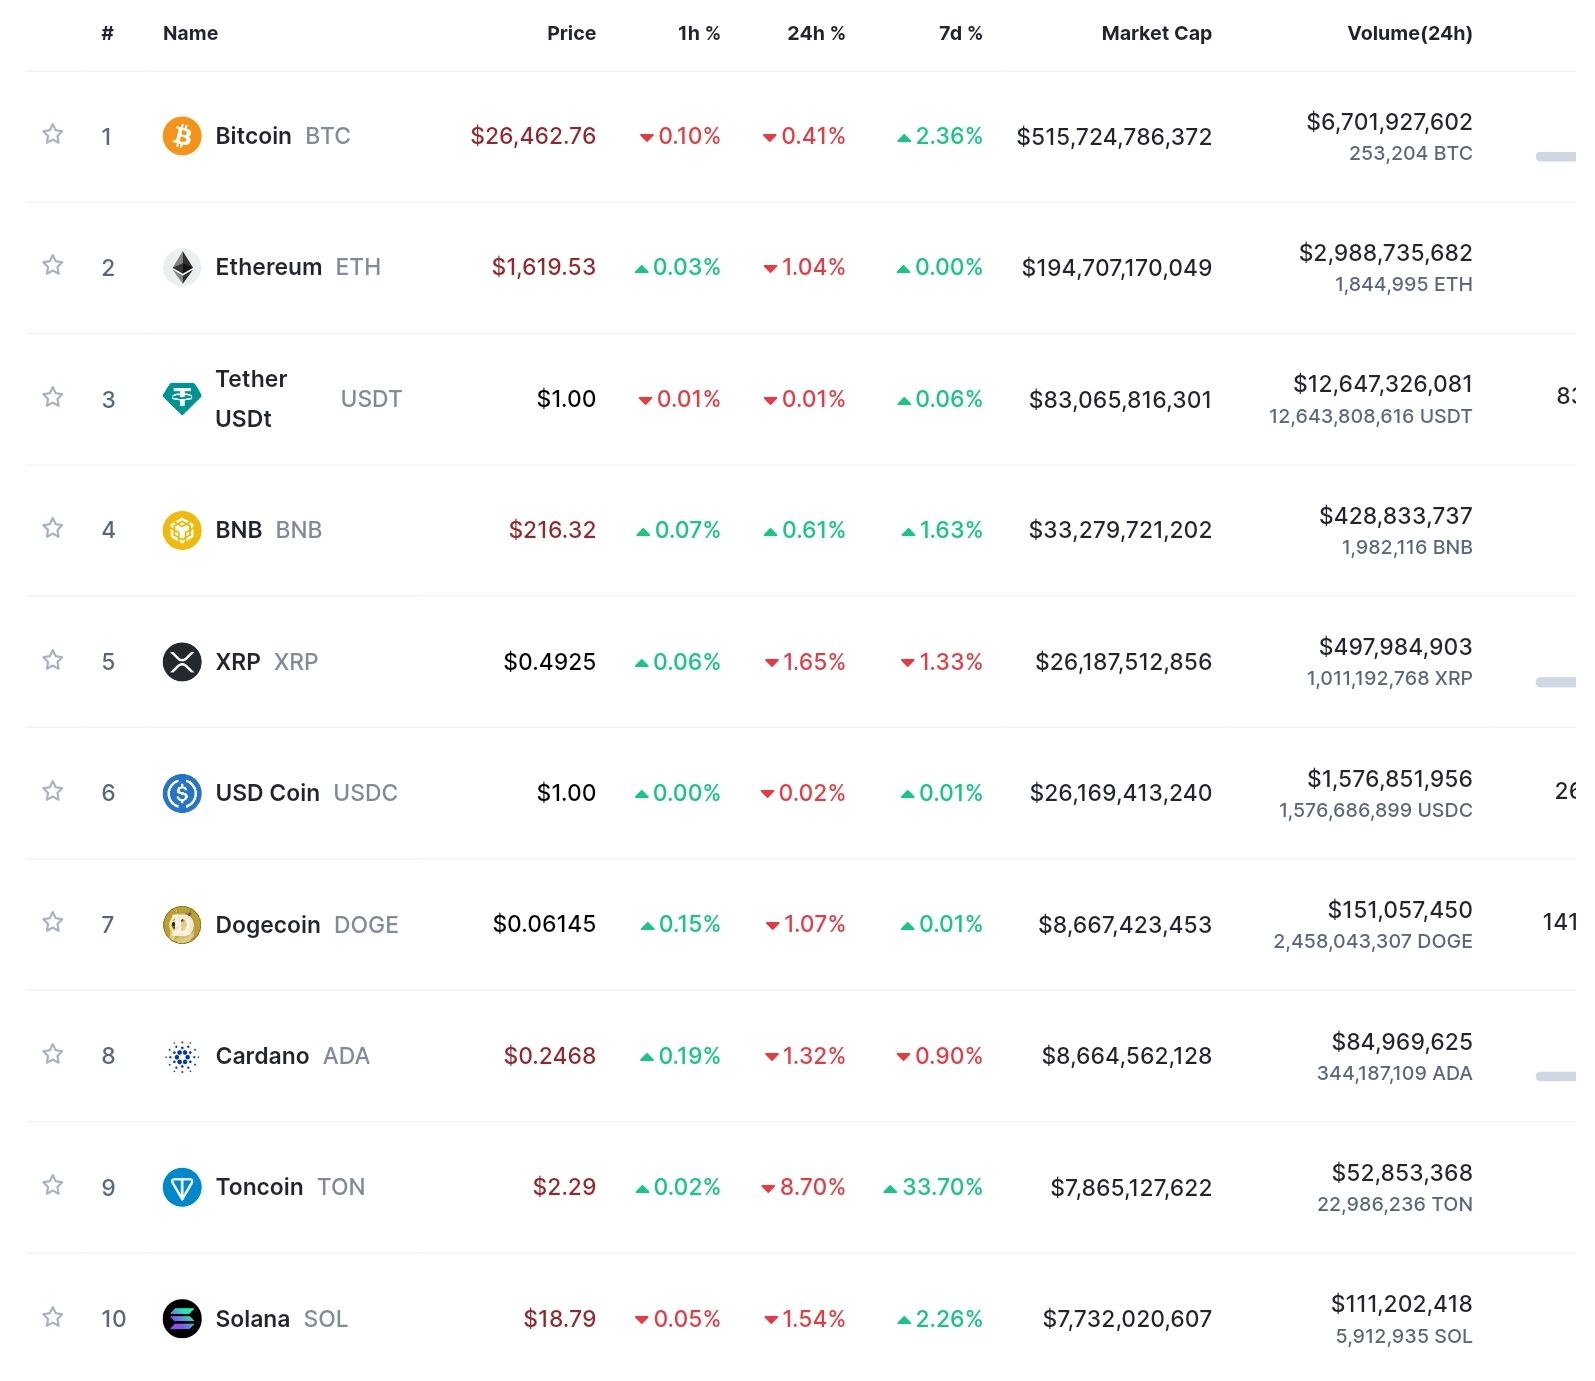Click the Bitcoin logo icon
1595x1381 pixels.
pyautogui.click(x=182, y=136)
